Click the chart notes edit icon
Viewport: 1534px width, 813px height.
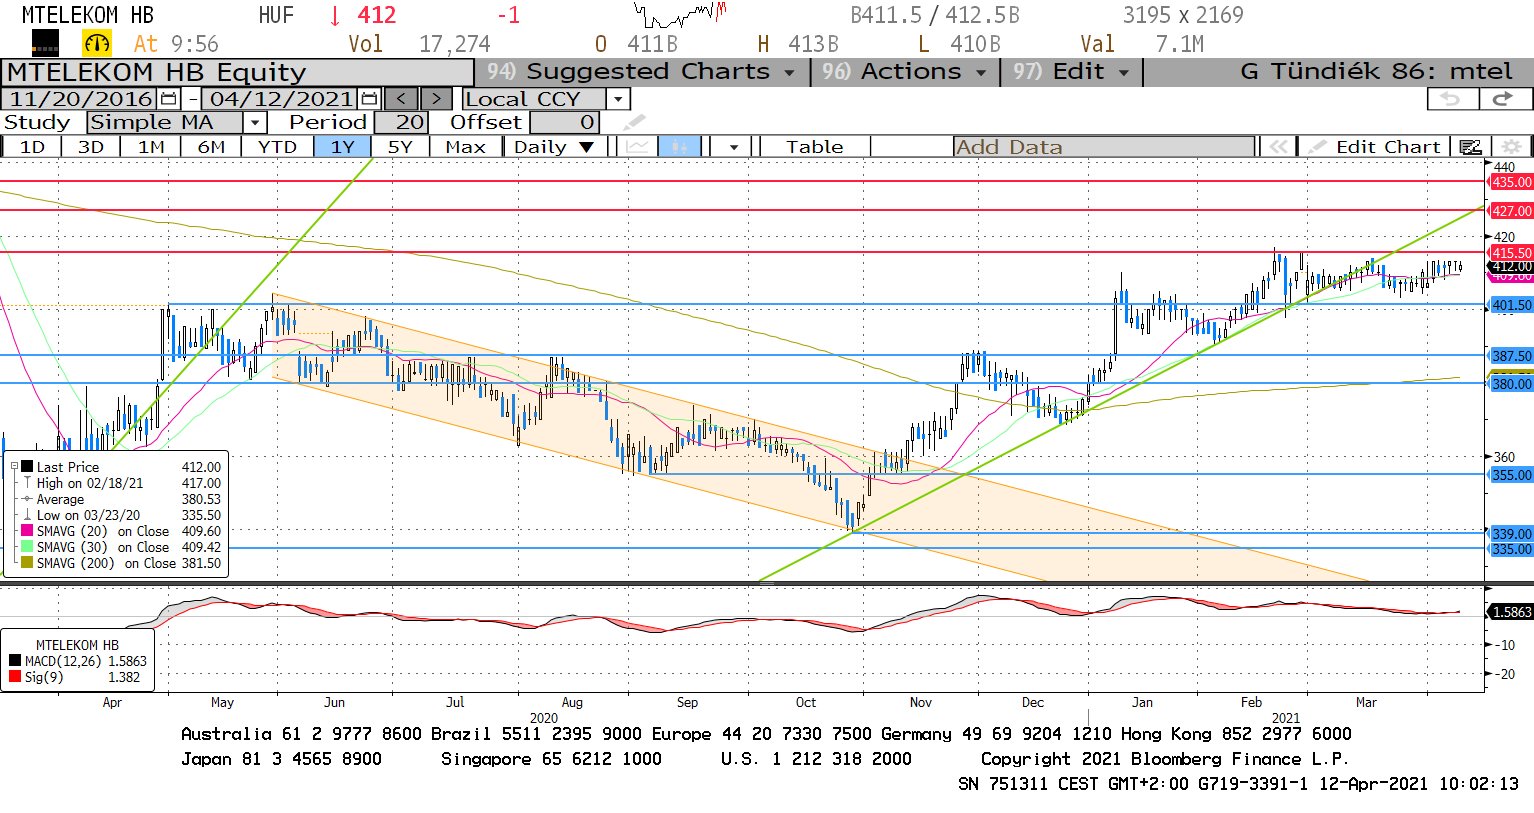(1470, 147)
